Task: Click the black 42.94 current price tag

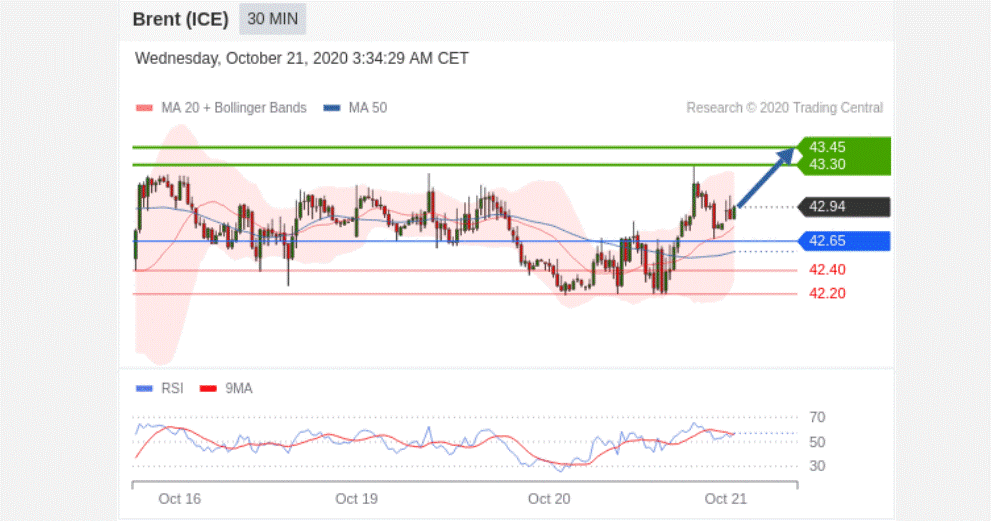Action: coord(844,207)
